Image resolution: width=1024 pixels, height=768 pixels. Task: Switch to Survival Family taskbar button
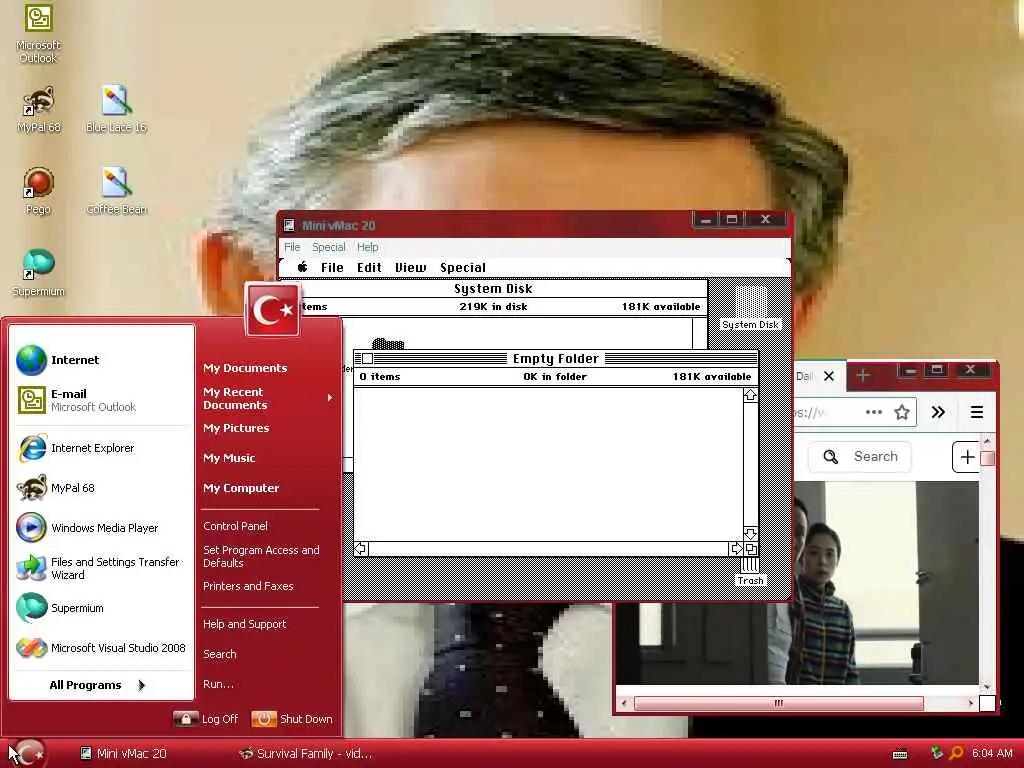(306, 754)
